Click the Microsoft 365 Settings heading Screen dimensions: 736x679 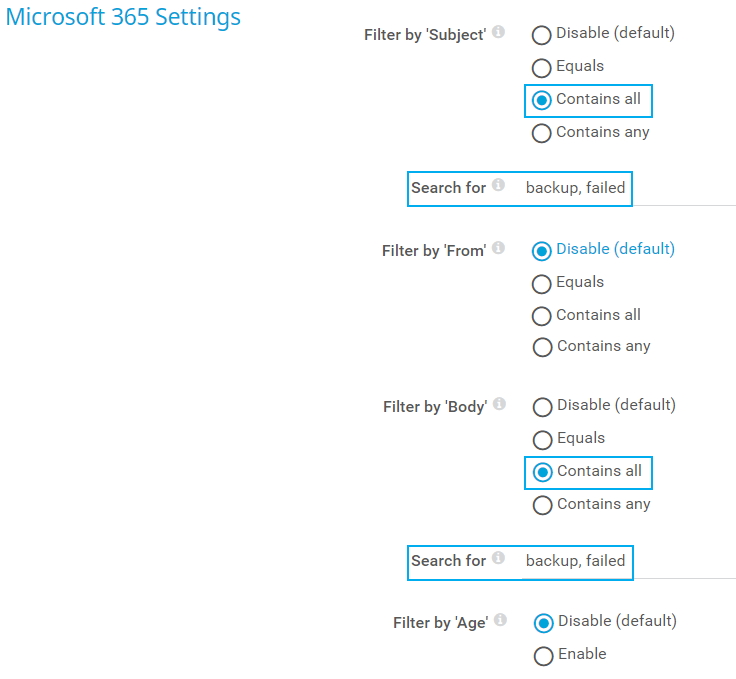pos(123,17)
